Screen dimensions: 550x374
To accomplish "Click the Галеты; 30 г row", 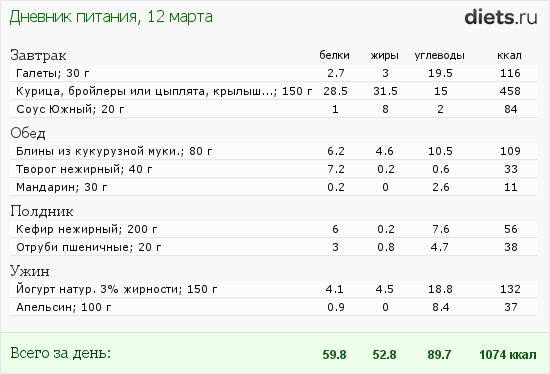I will tap(273, 73).
